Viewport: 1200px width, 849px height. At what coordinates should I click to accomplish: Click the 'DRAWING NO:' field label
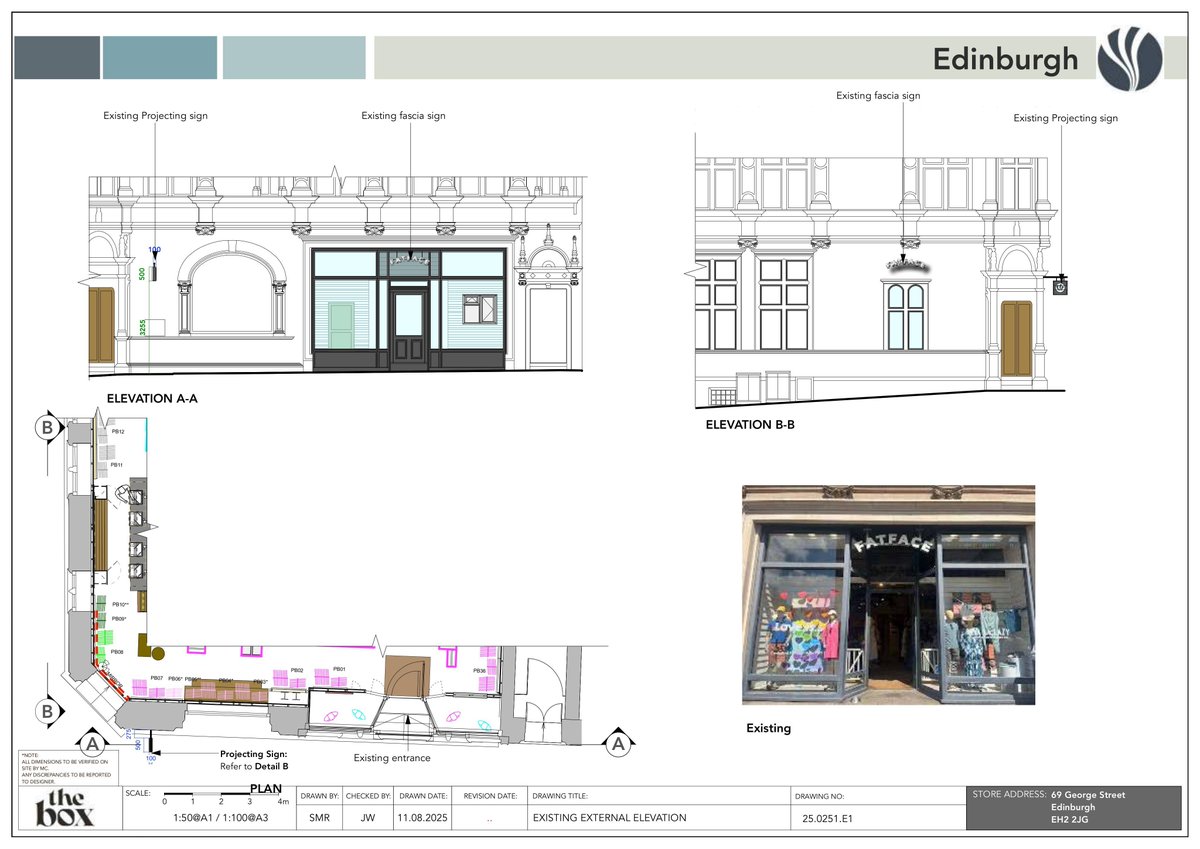click(820, 797)
